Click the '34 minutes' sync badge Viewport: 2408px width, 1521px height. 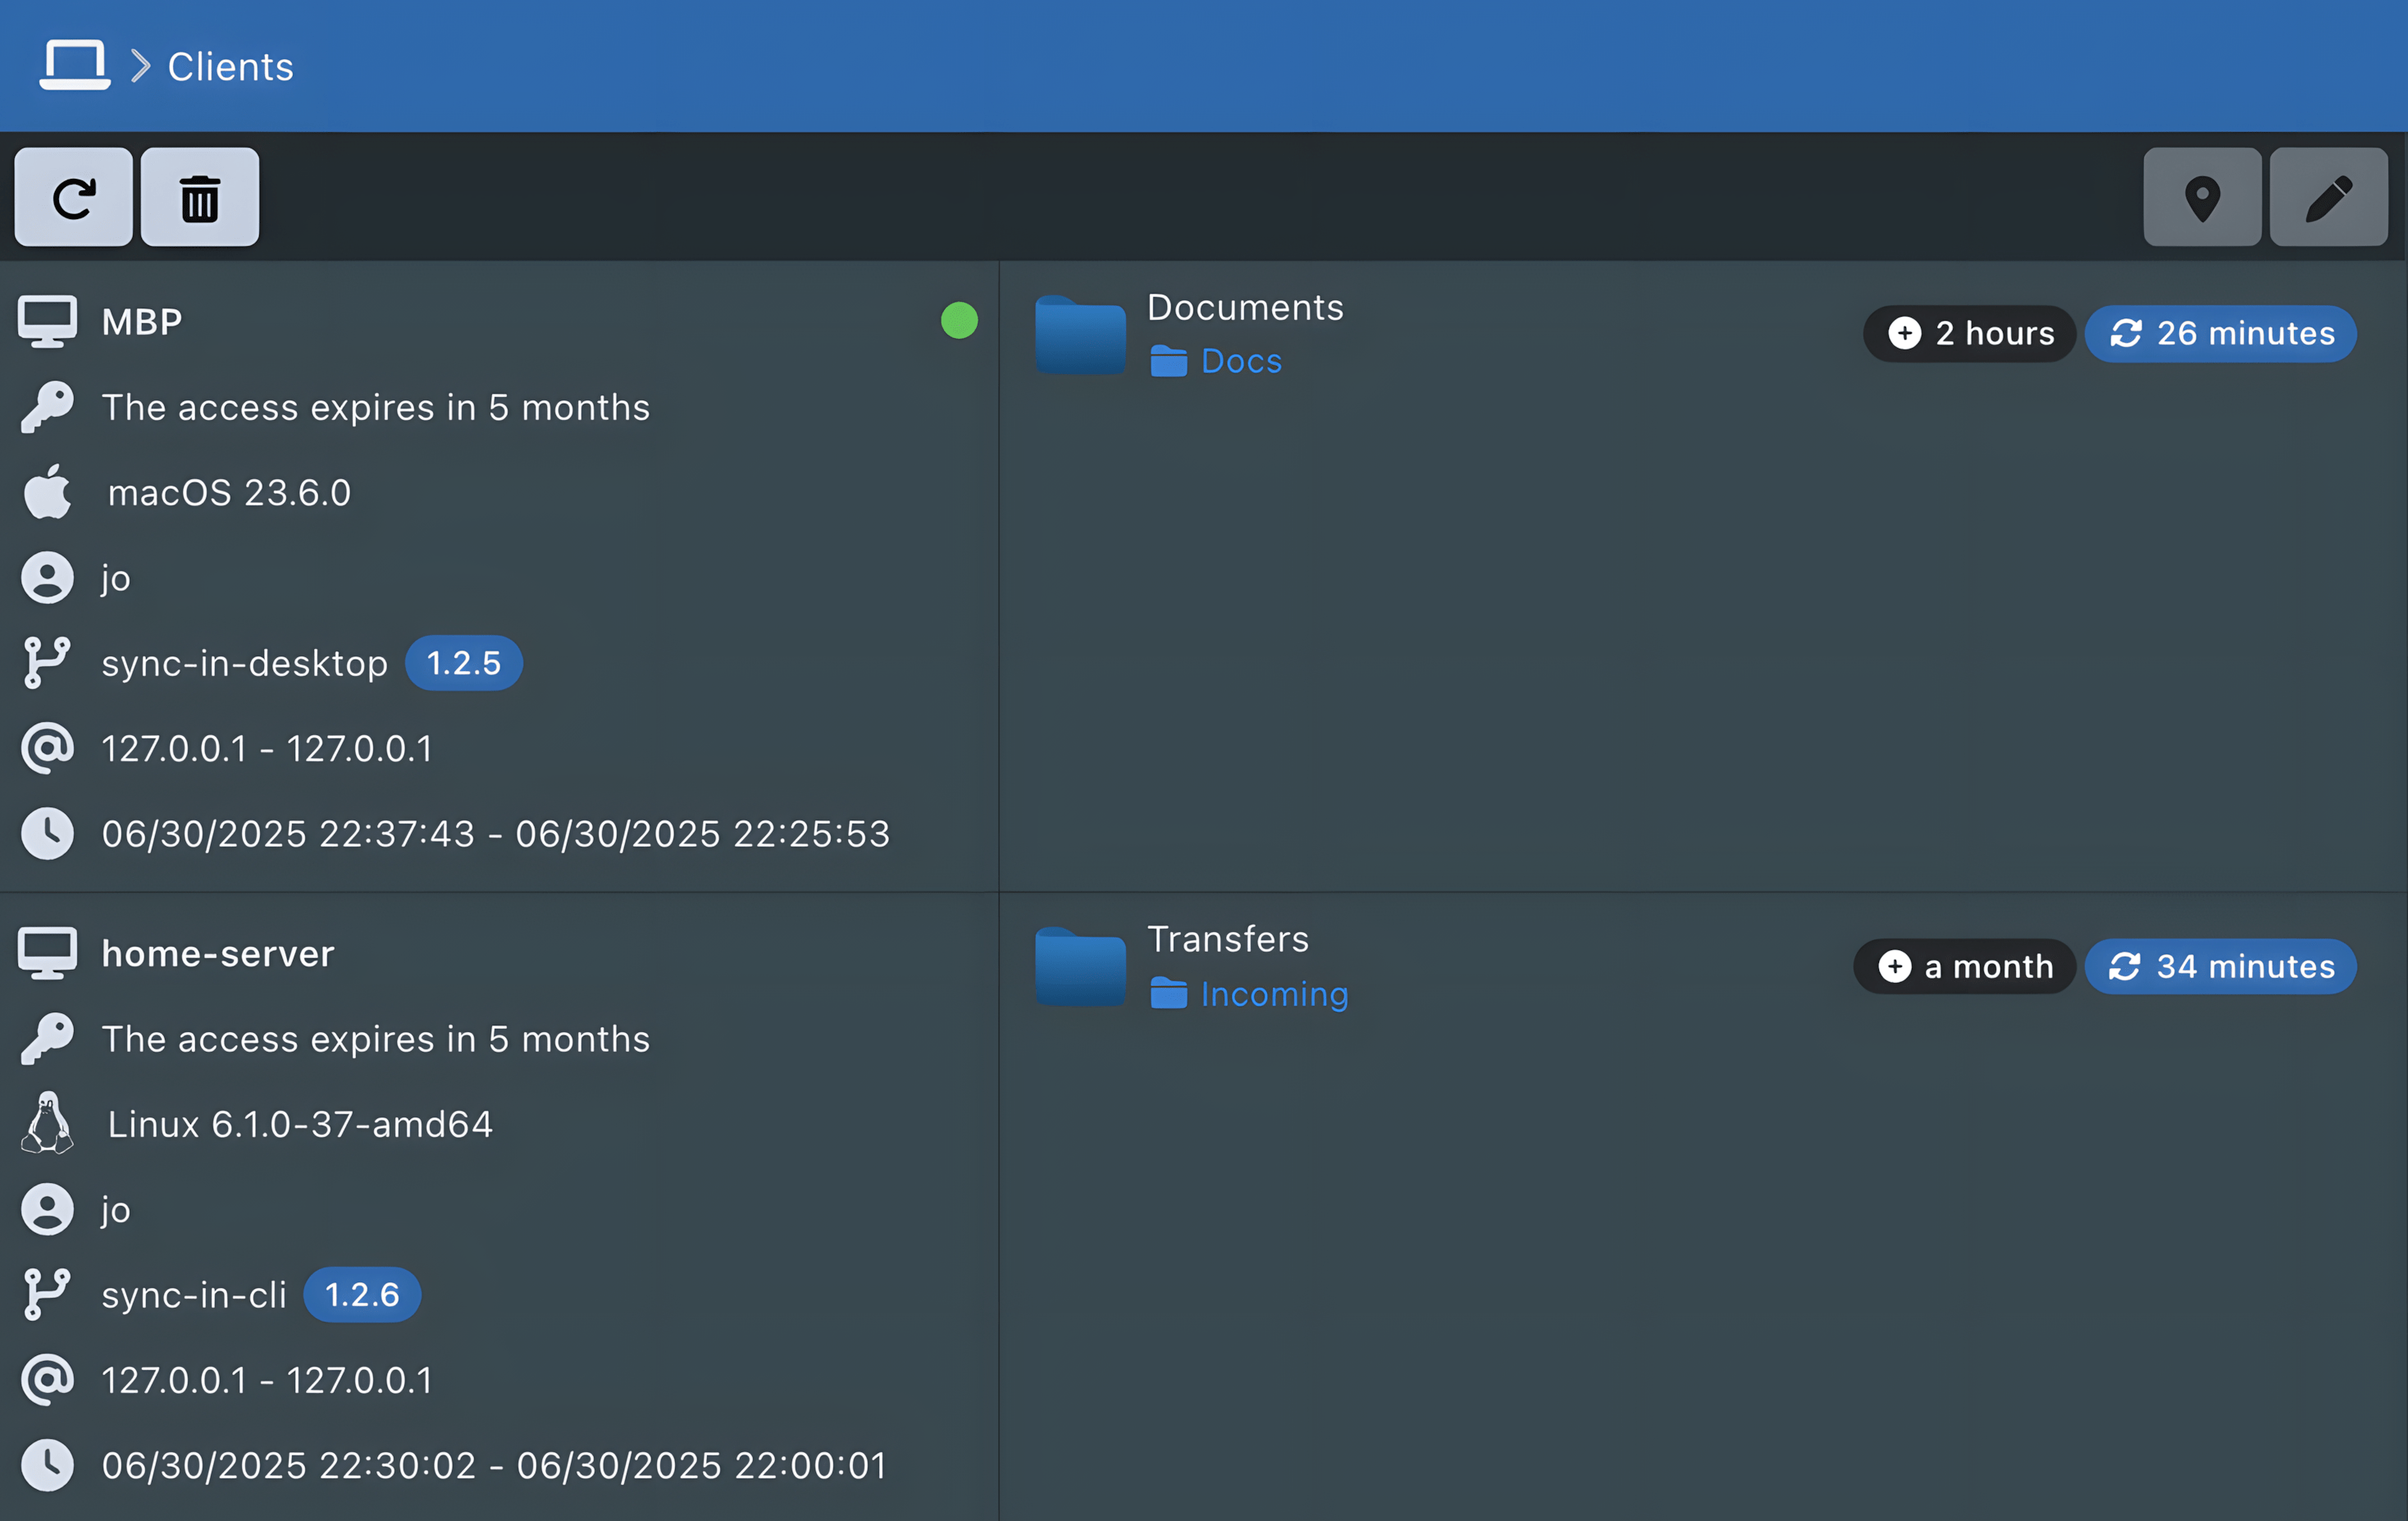(2221, 966)
